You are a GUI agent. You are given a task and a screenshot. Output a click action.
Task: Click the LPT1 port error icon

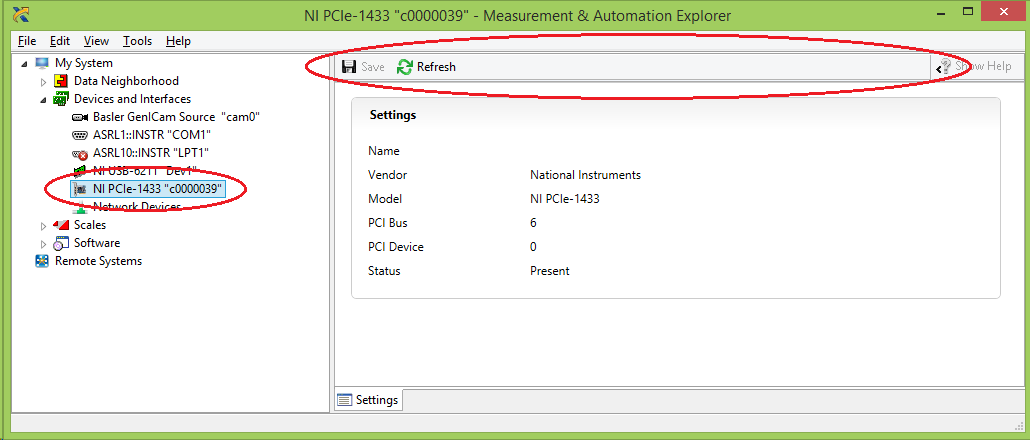pos(80,154)
